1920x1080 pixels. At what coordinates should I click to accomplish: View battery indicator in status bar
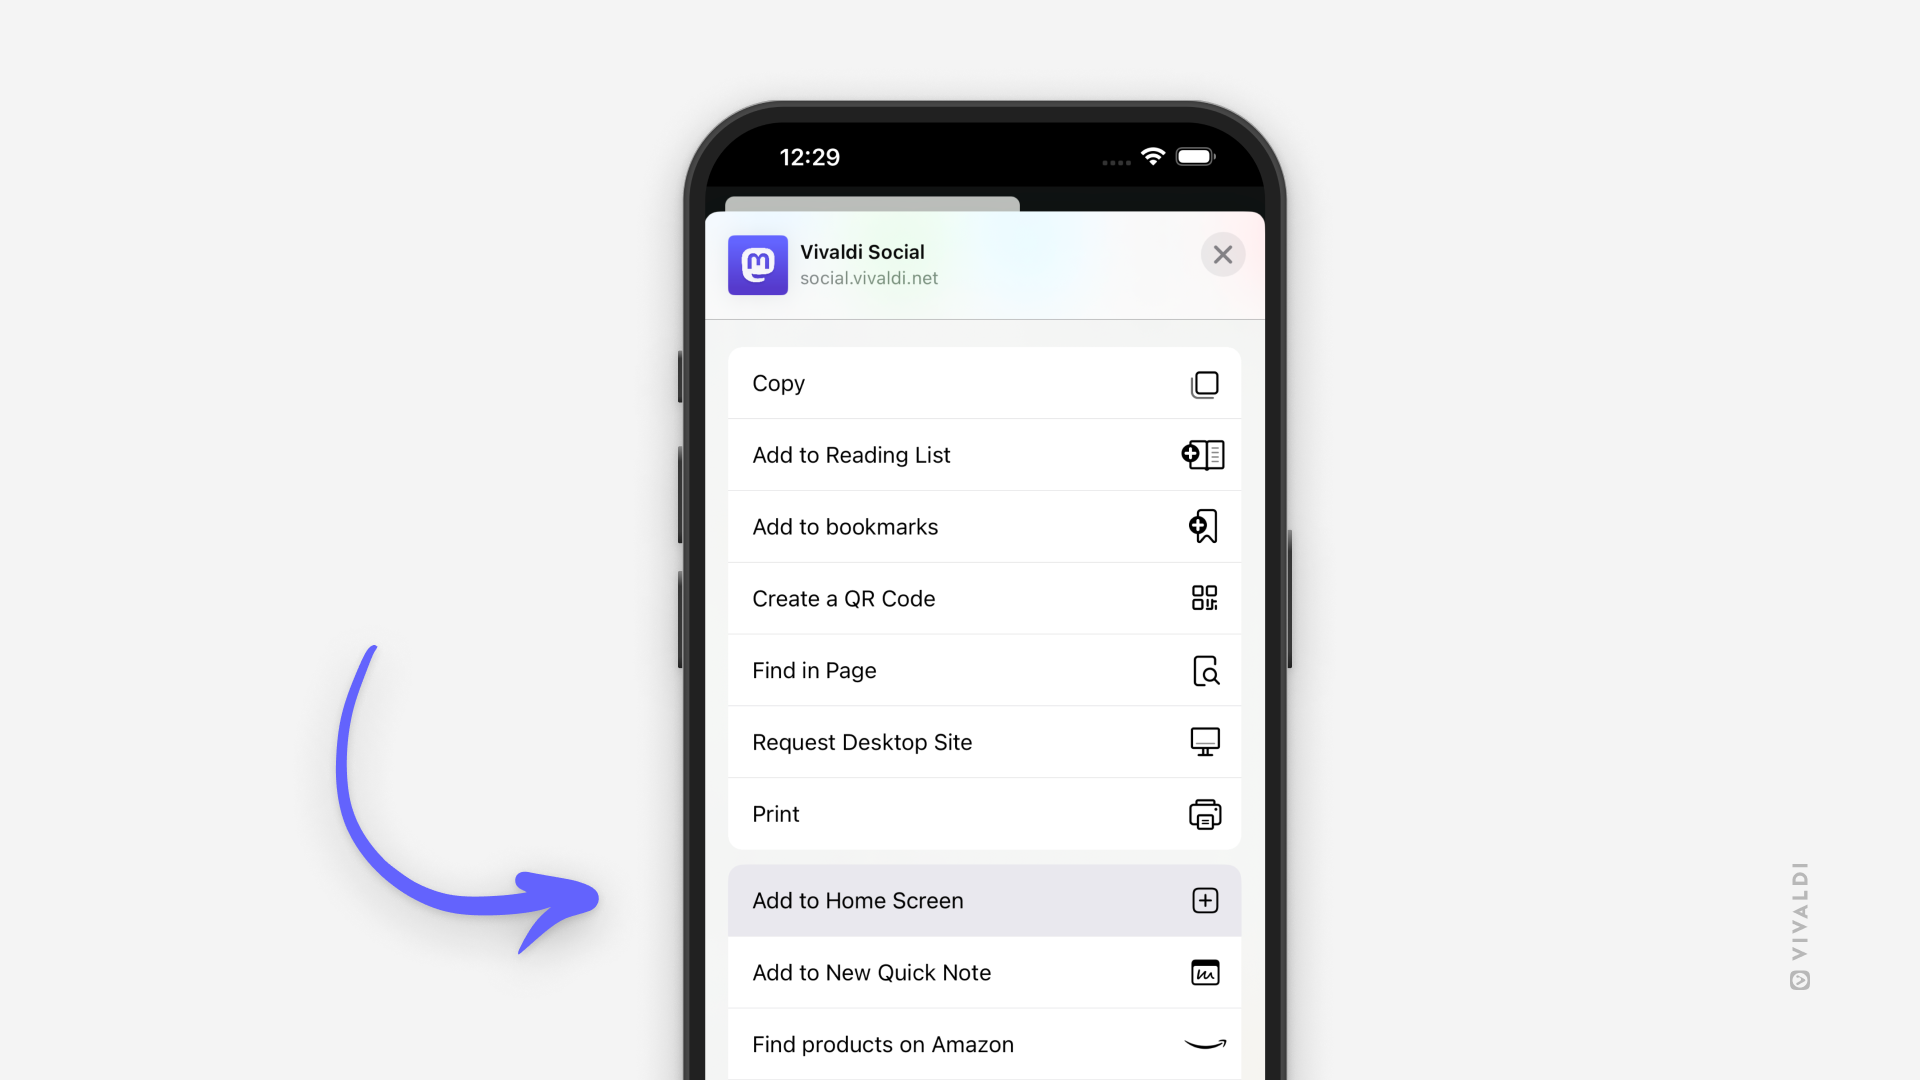1191,157
